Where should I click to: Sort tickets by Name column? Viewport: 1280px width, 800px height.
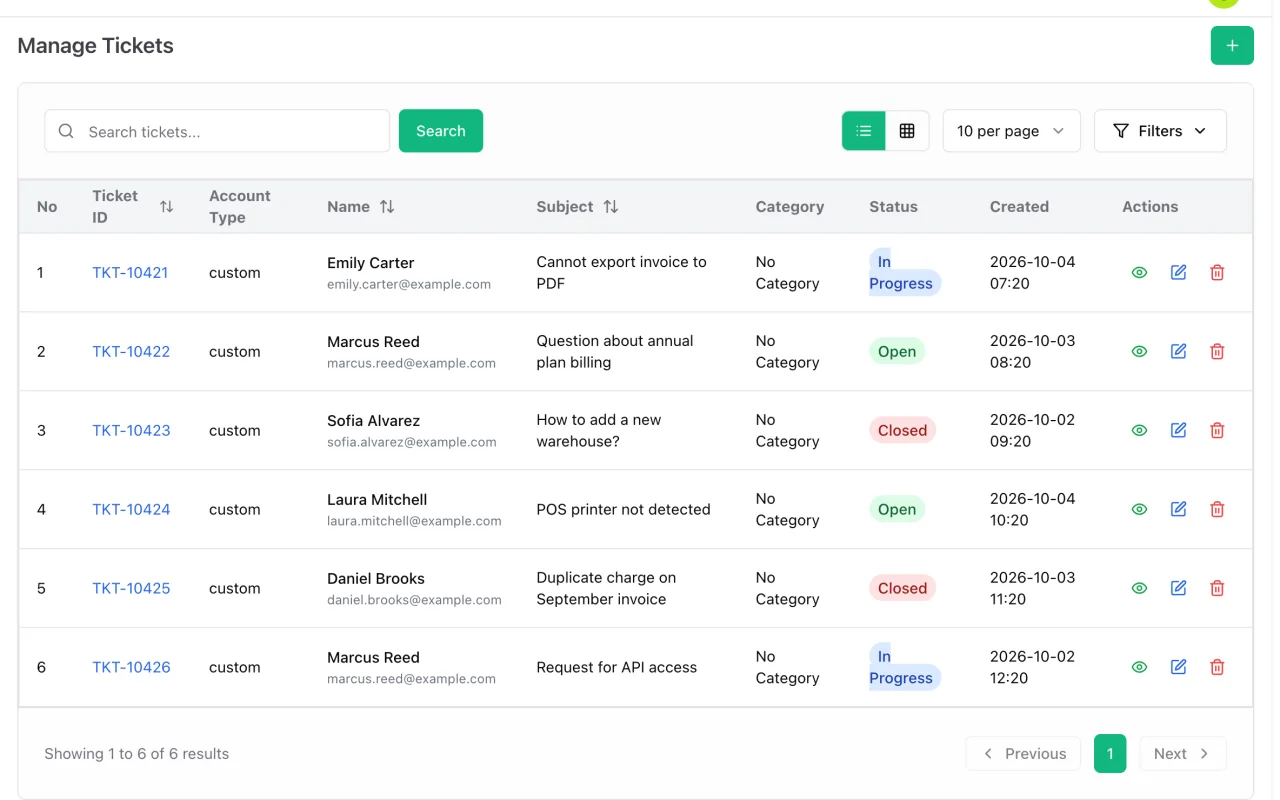coord(387,206)
